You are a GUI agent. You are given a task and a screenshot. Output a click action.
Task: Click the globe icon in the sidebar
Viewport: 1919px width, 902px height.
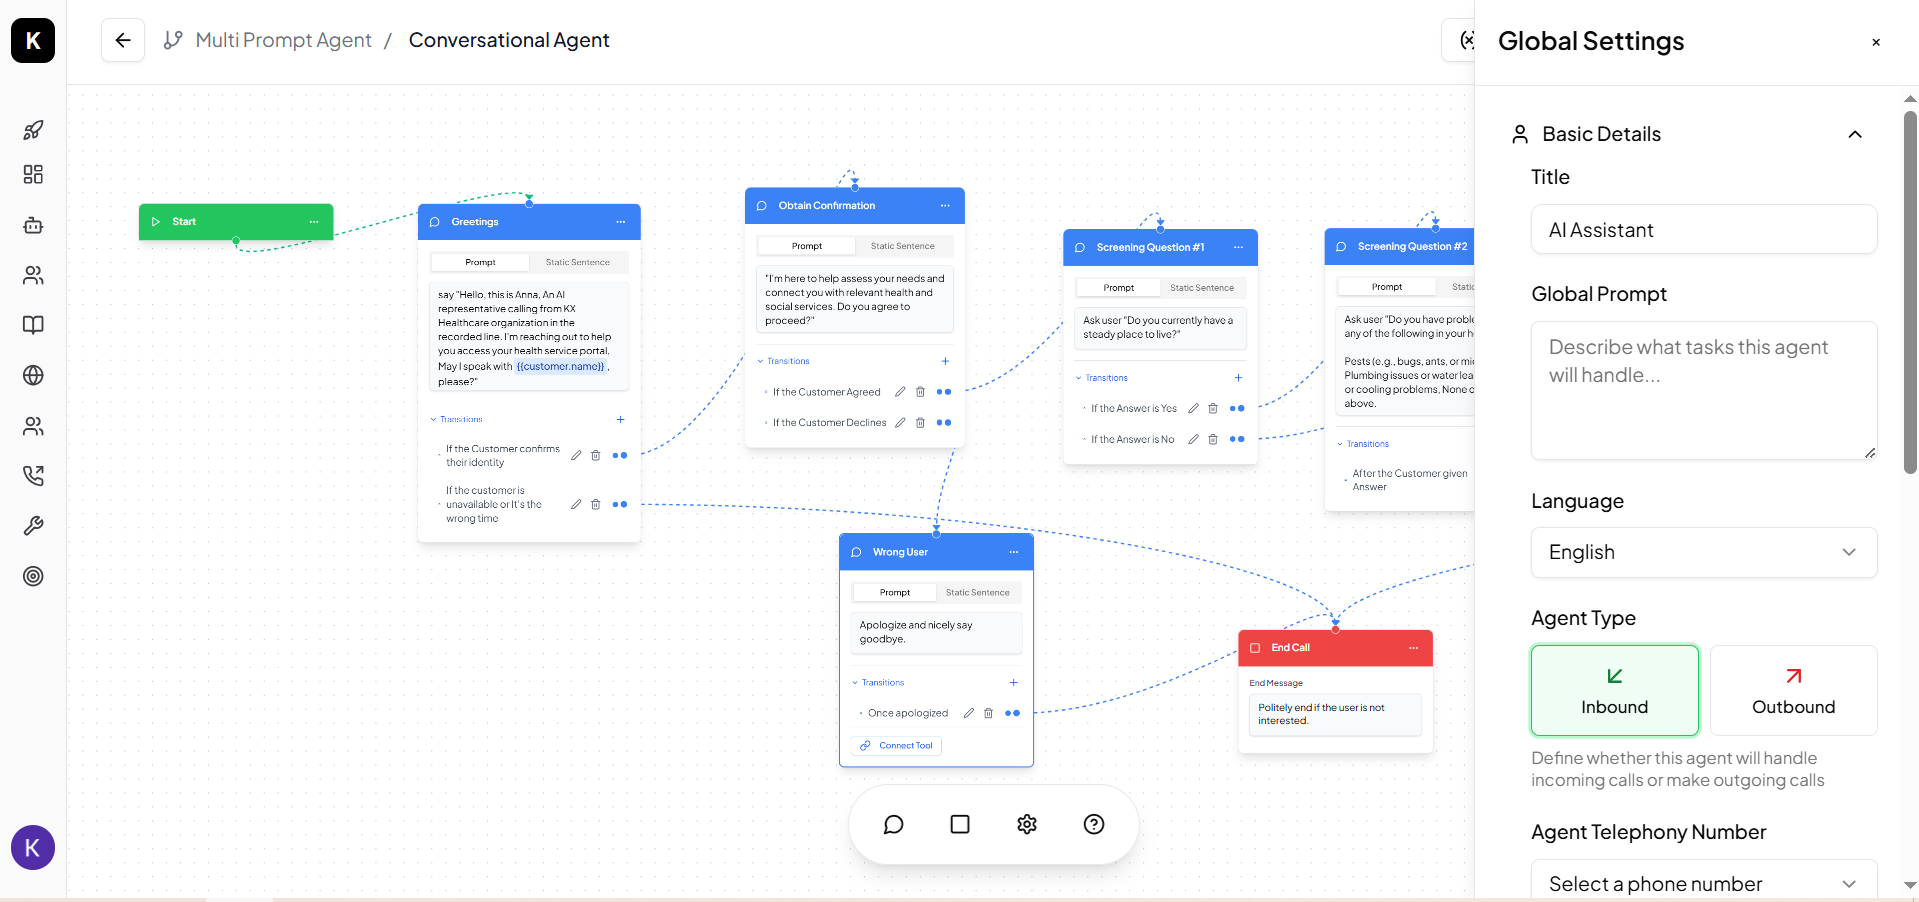click(x=33, y=376)
